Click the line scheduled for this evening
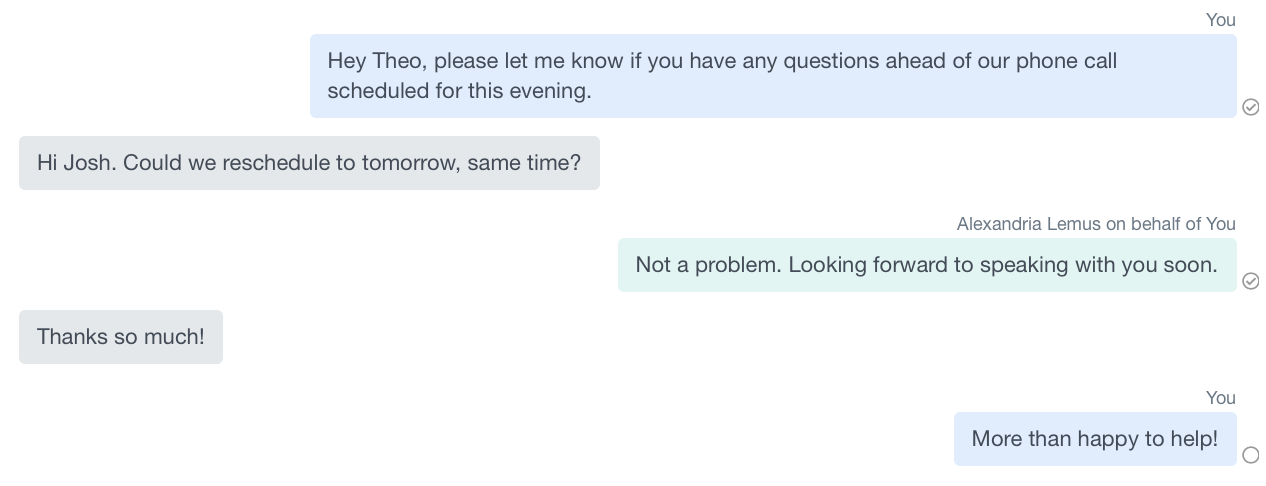The height and width of the screenshot is (486, 1266). pyautogui.click(x=460, y=91)
